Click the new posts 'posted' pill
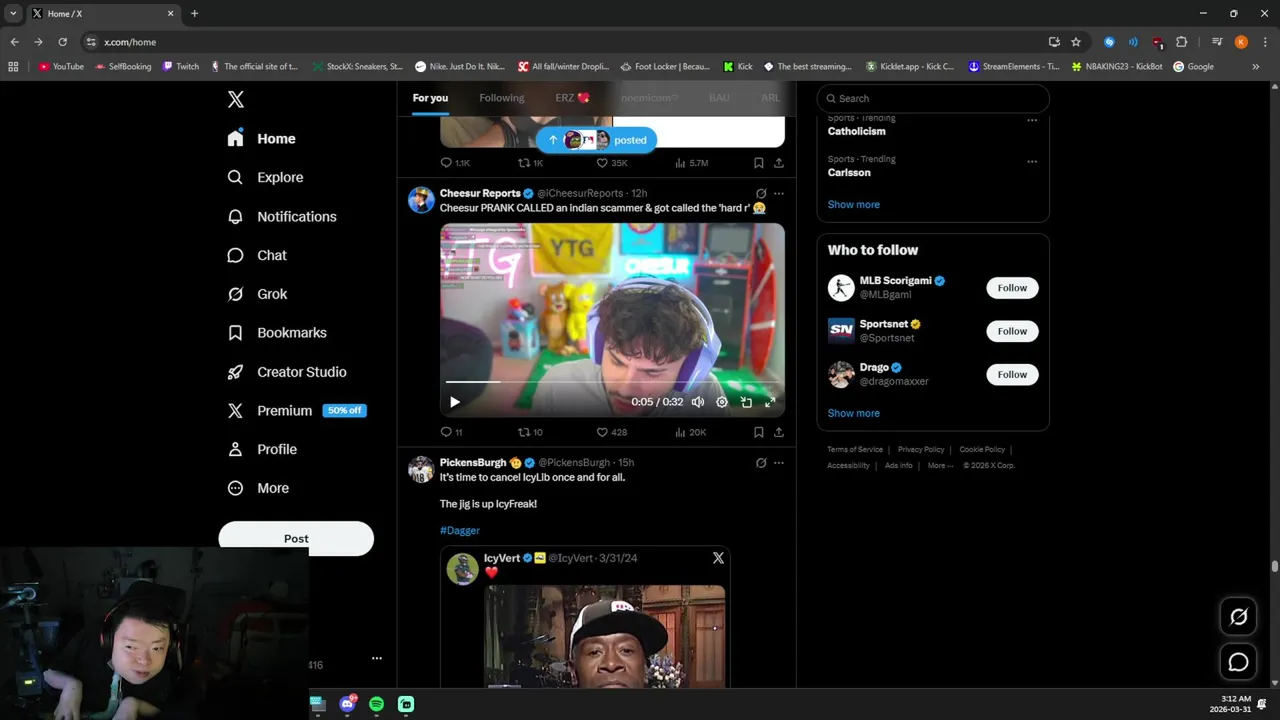The image size is (1280, 720). (x=596, y=140)
